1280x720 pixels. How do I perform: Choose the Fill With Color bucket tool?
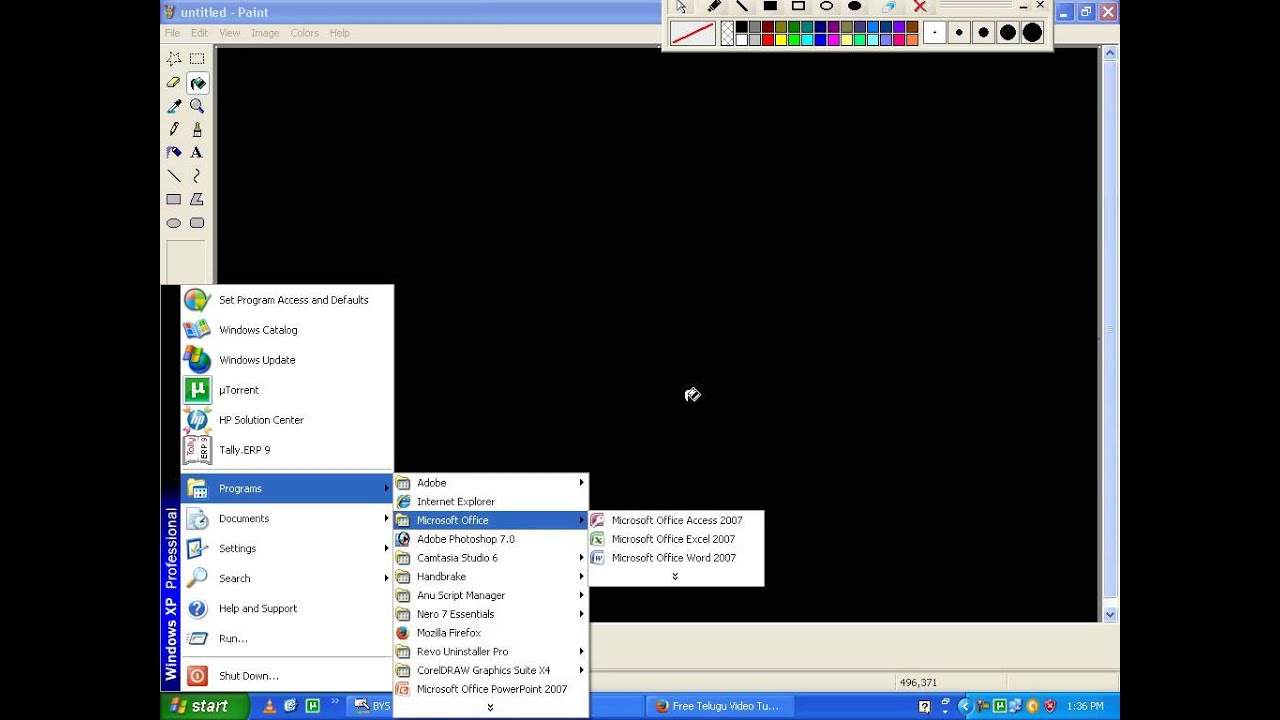click(x=197, y=83)
